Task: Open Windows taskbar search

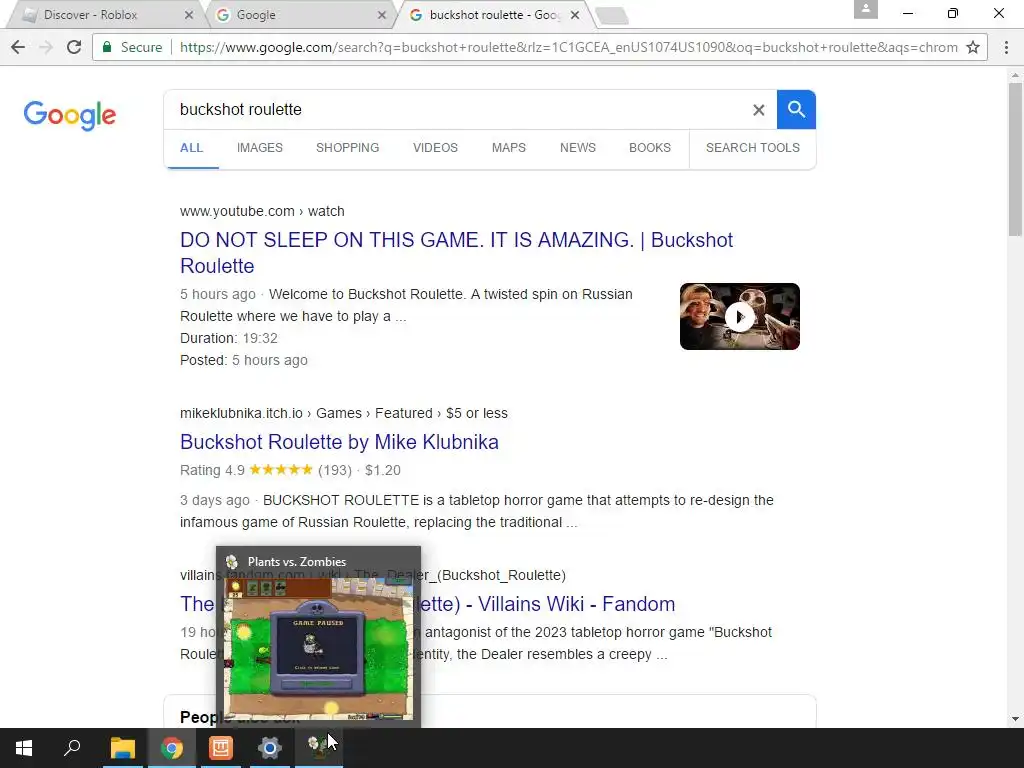Action: (x=72, y=748)
